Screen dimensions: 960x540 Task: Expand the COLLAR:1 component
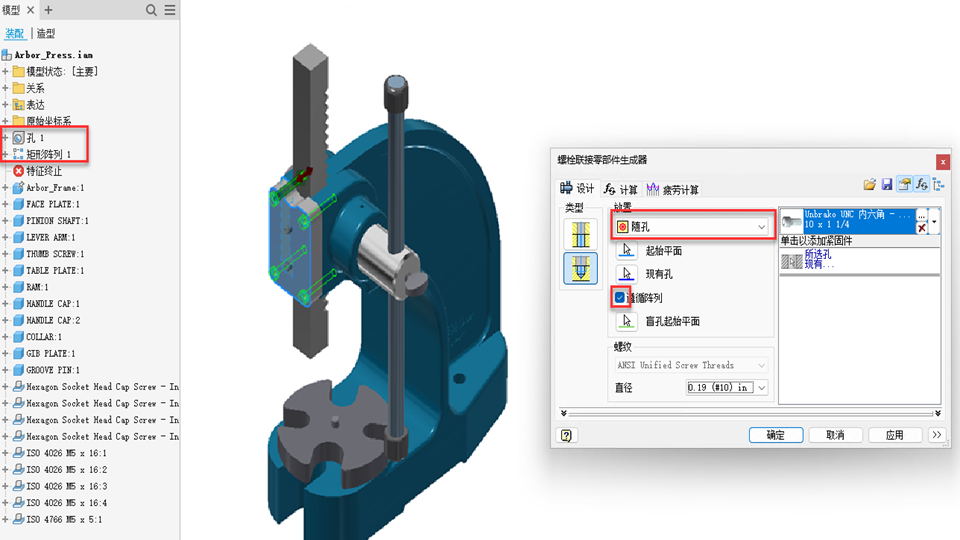coord(6,337)
